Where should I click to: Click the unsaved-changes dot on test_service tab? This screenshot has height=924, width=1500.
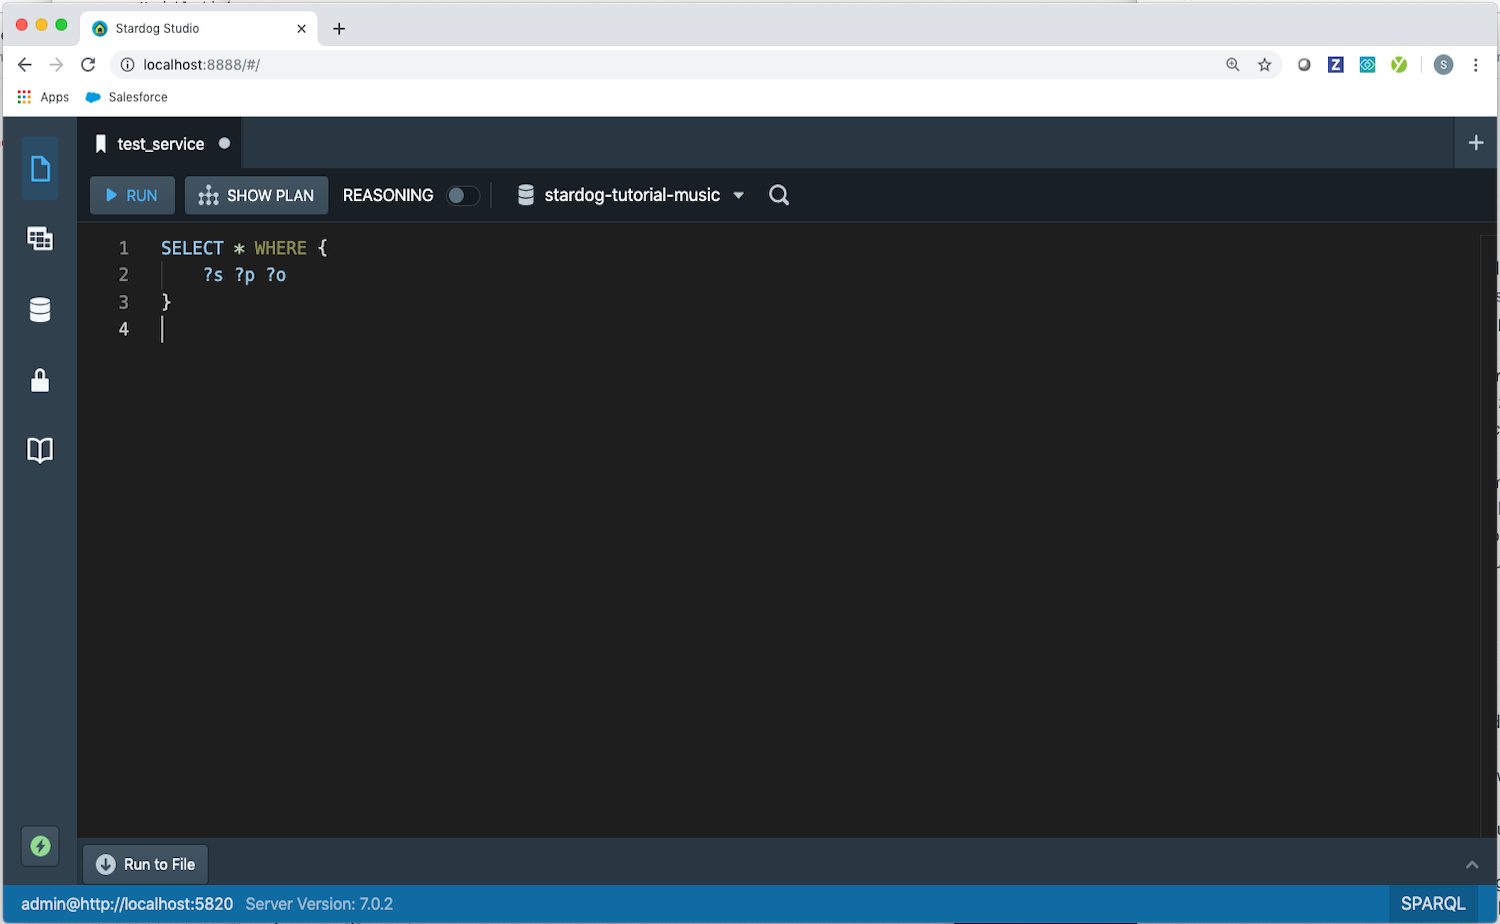[x=224, y=143]
